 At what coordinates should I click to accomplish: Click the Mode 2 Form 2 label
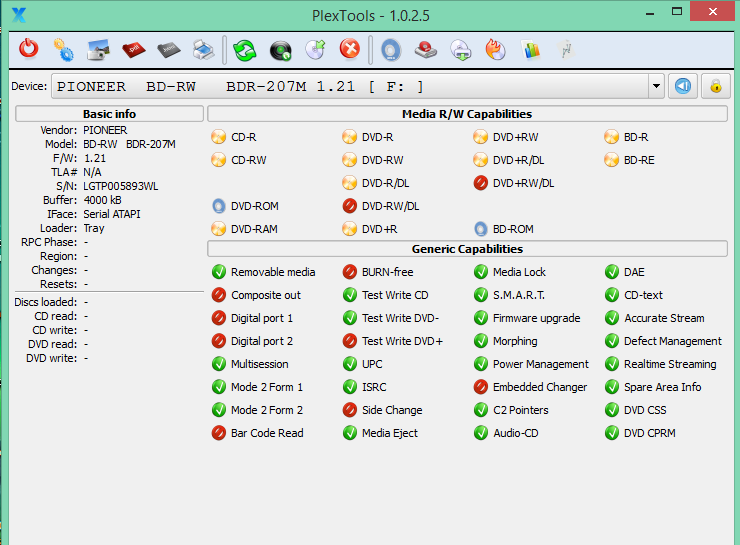267,410
